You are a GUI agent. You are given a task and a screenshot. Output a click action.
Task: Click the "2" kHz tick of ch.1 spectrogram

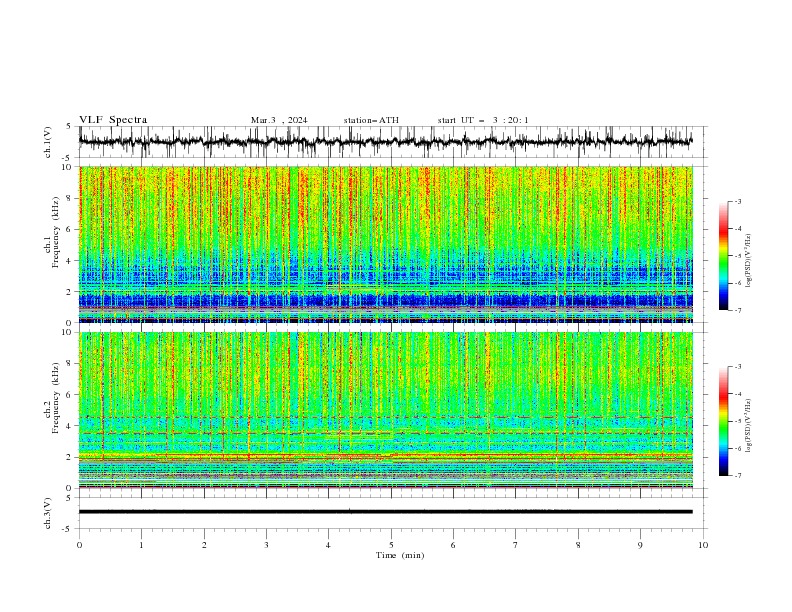pyautogui.click(x=70, y=292)
